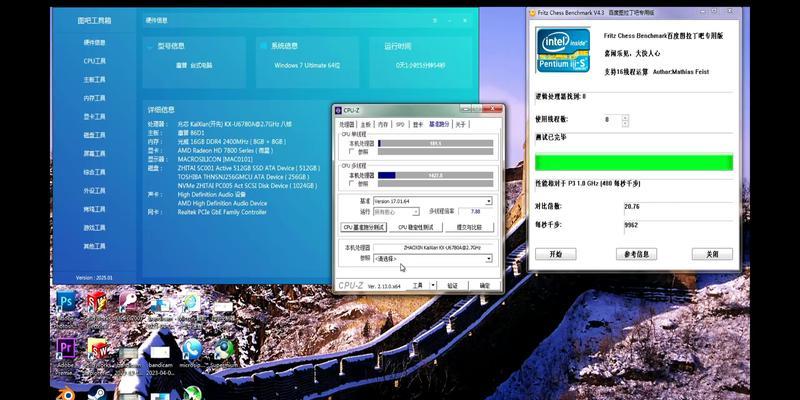Click 使用线程数 value field showing 8

click(612, 120)
